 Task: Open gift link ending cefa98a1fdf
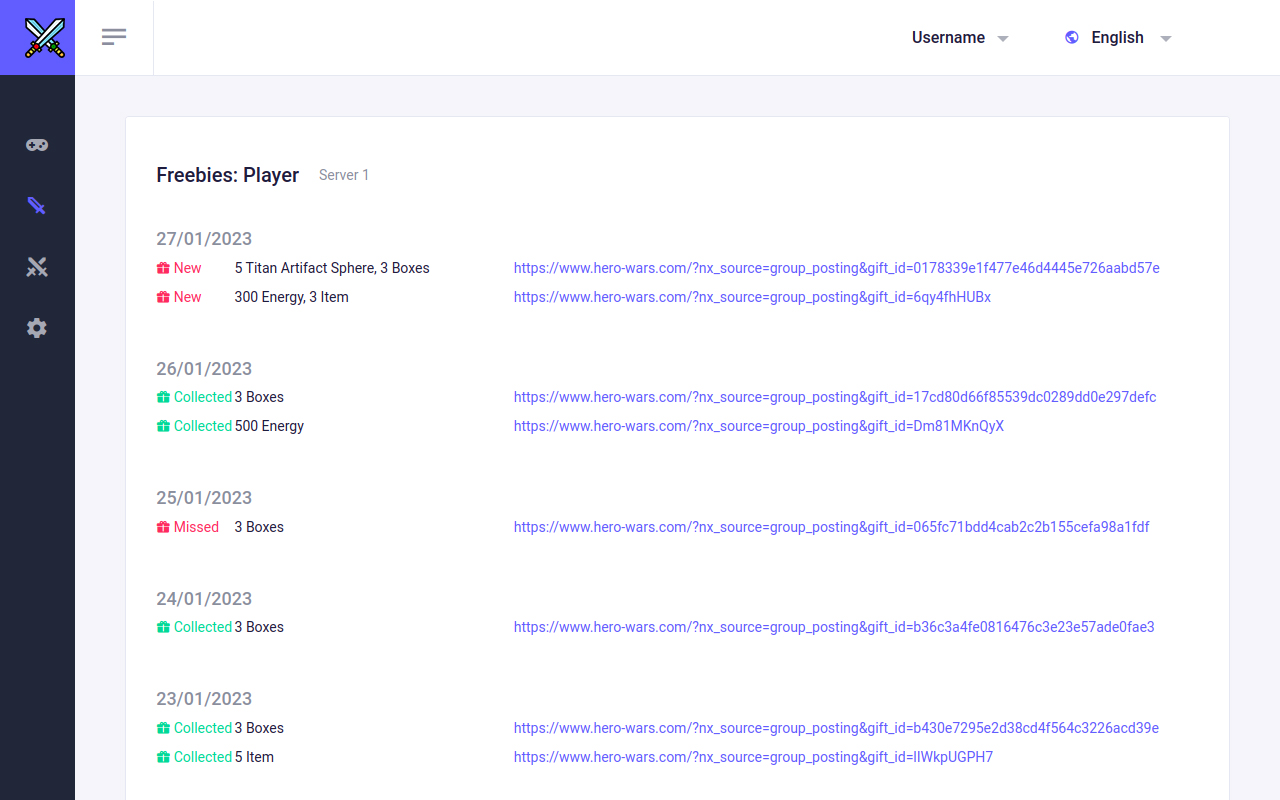pyautogui.click(x=832, y=527)
